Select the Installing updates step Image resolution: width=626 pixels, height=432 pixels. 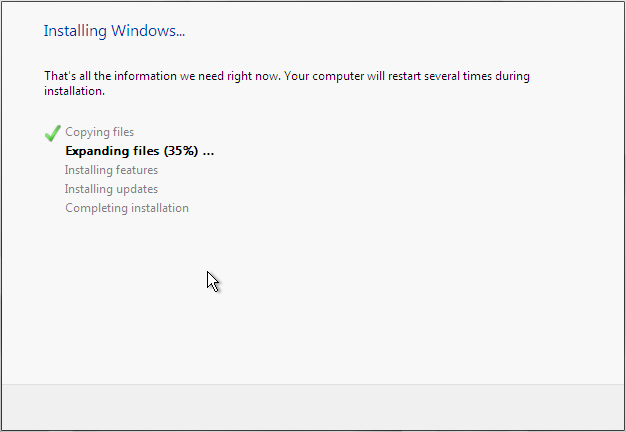[x=111, y=189]
